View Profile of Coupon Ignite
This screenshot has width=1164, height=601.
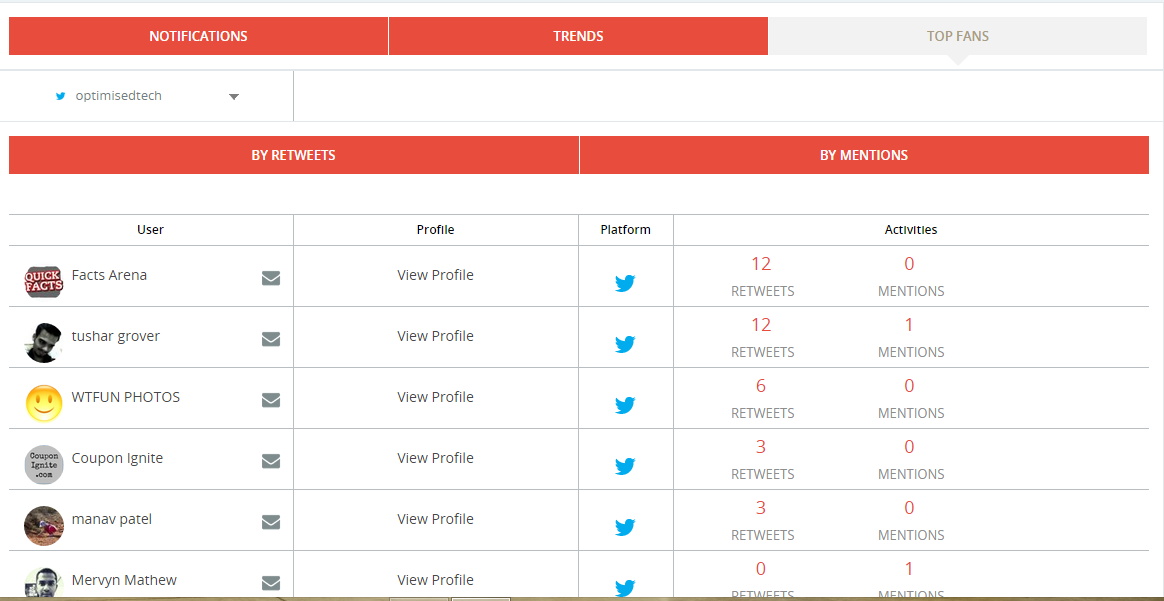435,458
